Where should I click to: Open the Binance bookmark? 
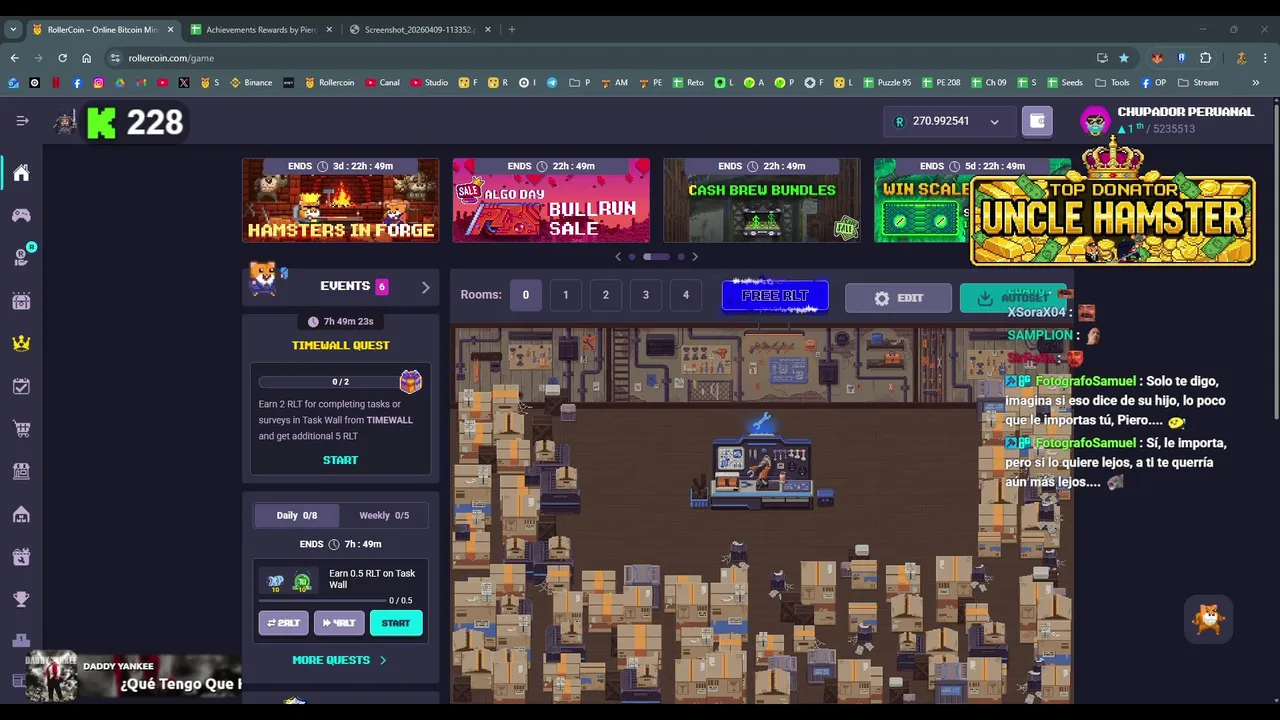pyautogui.click(x=251, y=82)
